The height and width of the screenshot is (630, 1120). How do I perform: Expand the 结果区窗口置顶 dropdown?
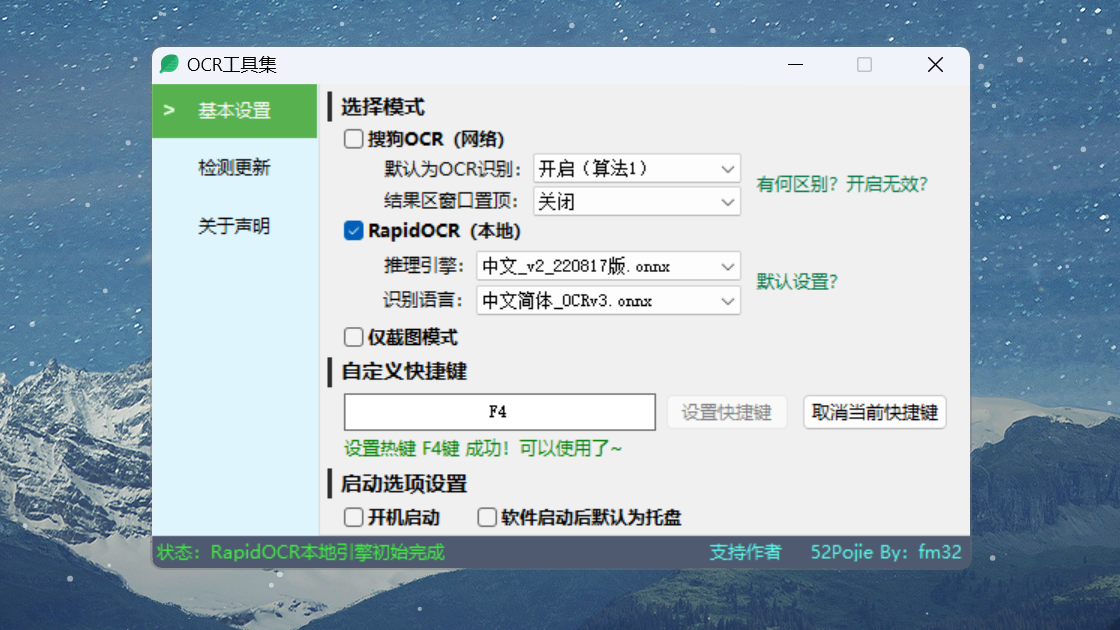[x=636, y=201]
